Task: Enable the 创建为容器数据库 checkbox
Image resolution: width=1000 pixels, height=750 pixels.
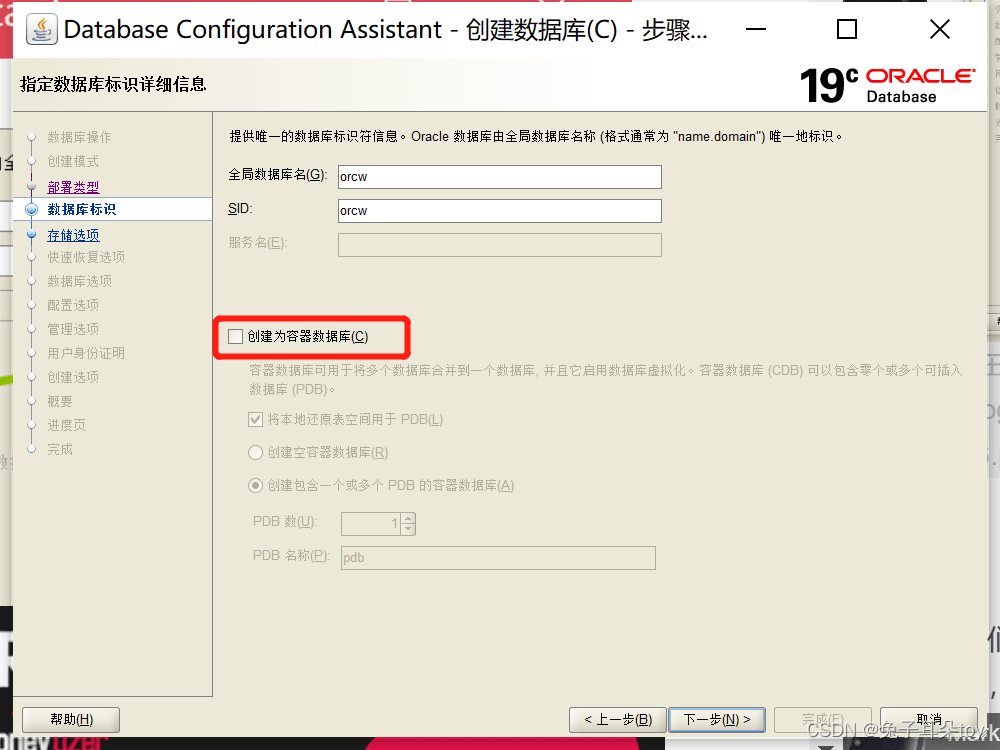Action: [236, 337]
